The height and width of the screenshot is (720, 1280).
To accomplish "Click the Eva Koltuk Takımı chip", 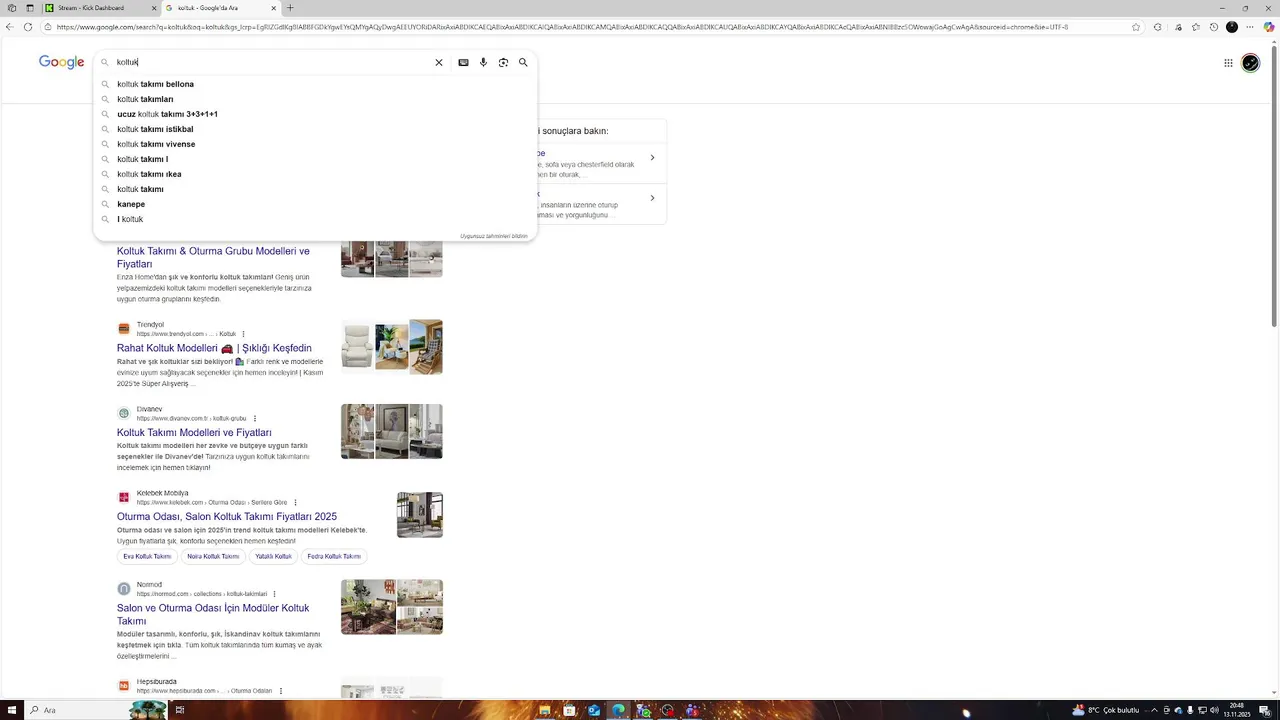I will click(x=147, y=556).
